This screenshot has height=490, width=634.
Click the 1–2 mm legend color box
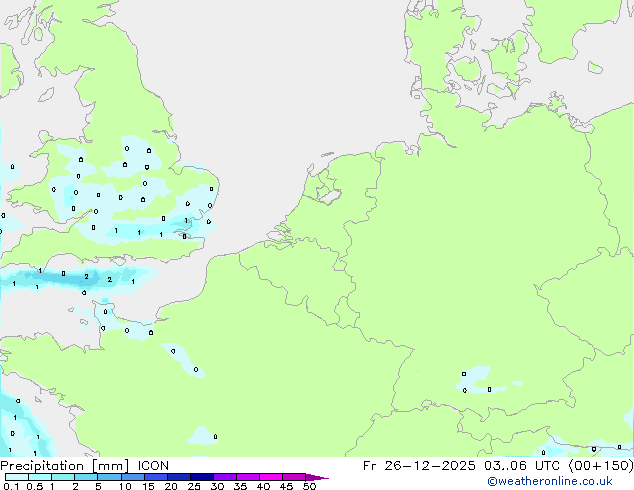[63, 477]
